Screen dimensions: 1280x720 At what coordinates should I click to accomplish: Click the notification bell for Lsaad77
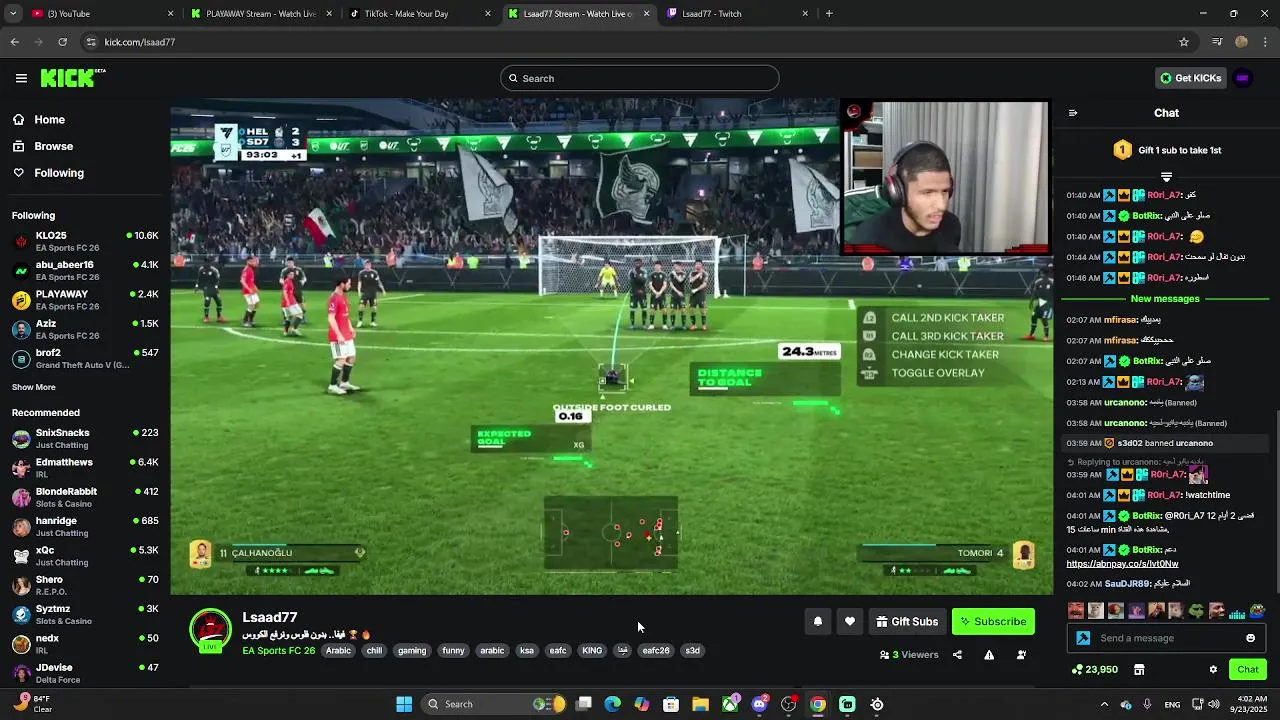818,621
